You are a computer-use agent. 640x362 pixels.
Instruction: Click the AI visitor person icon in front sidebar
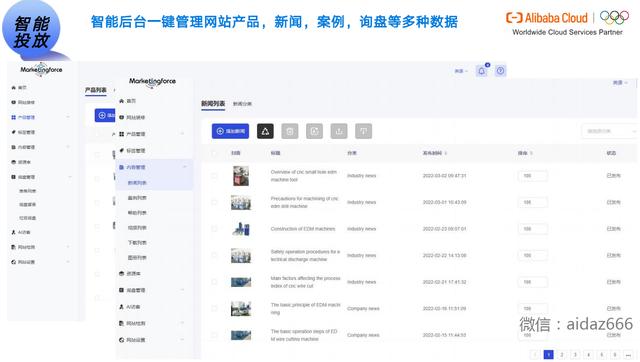(121, 306)
